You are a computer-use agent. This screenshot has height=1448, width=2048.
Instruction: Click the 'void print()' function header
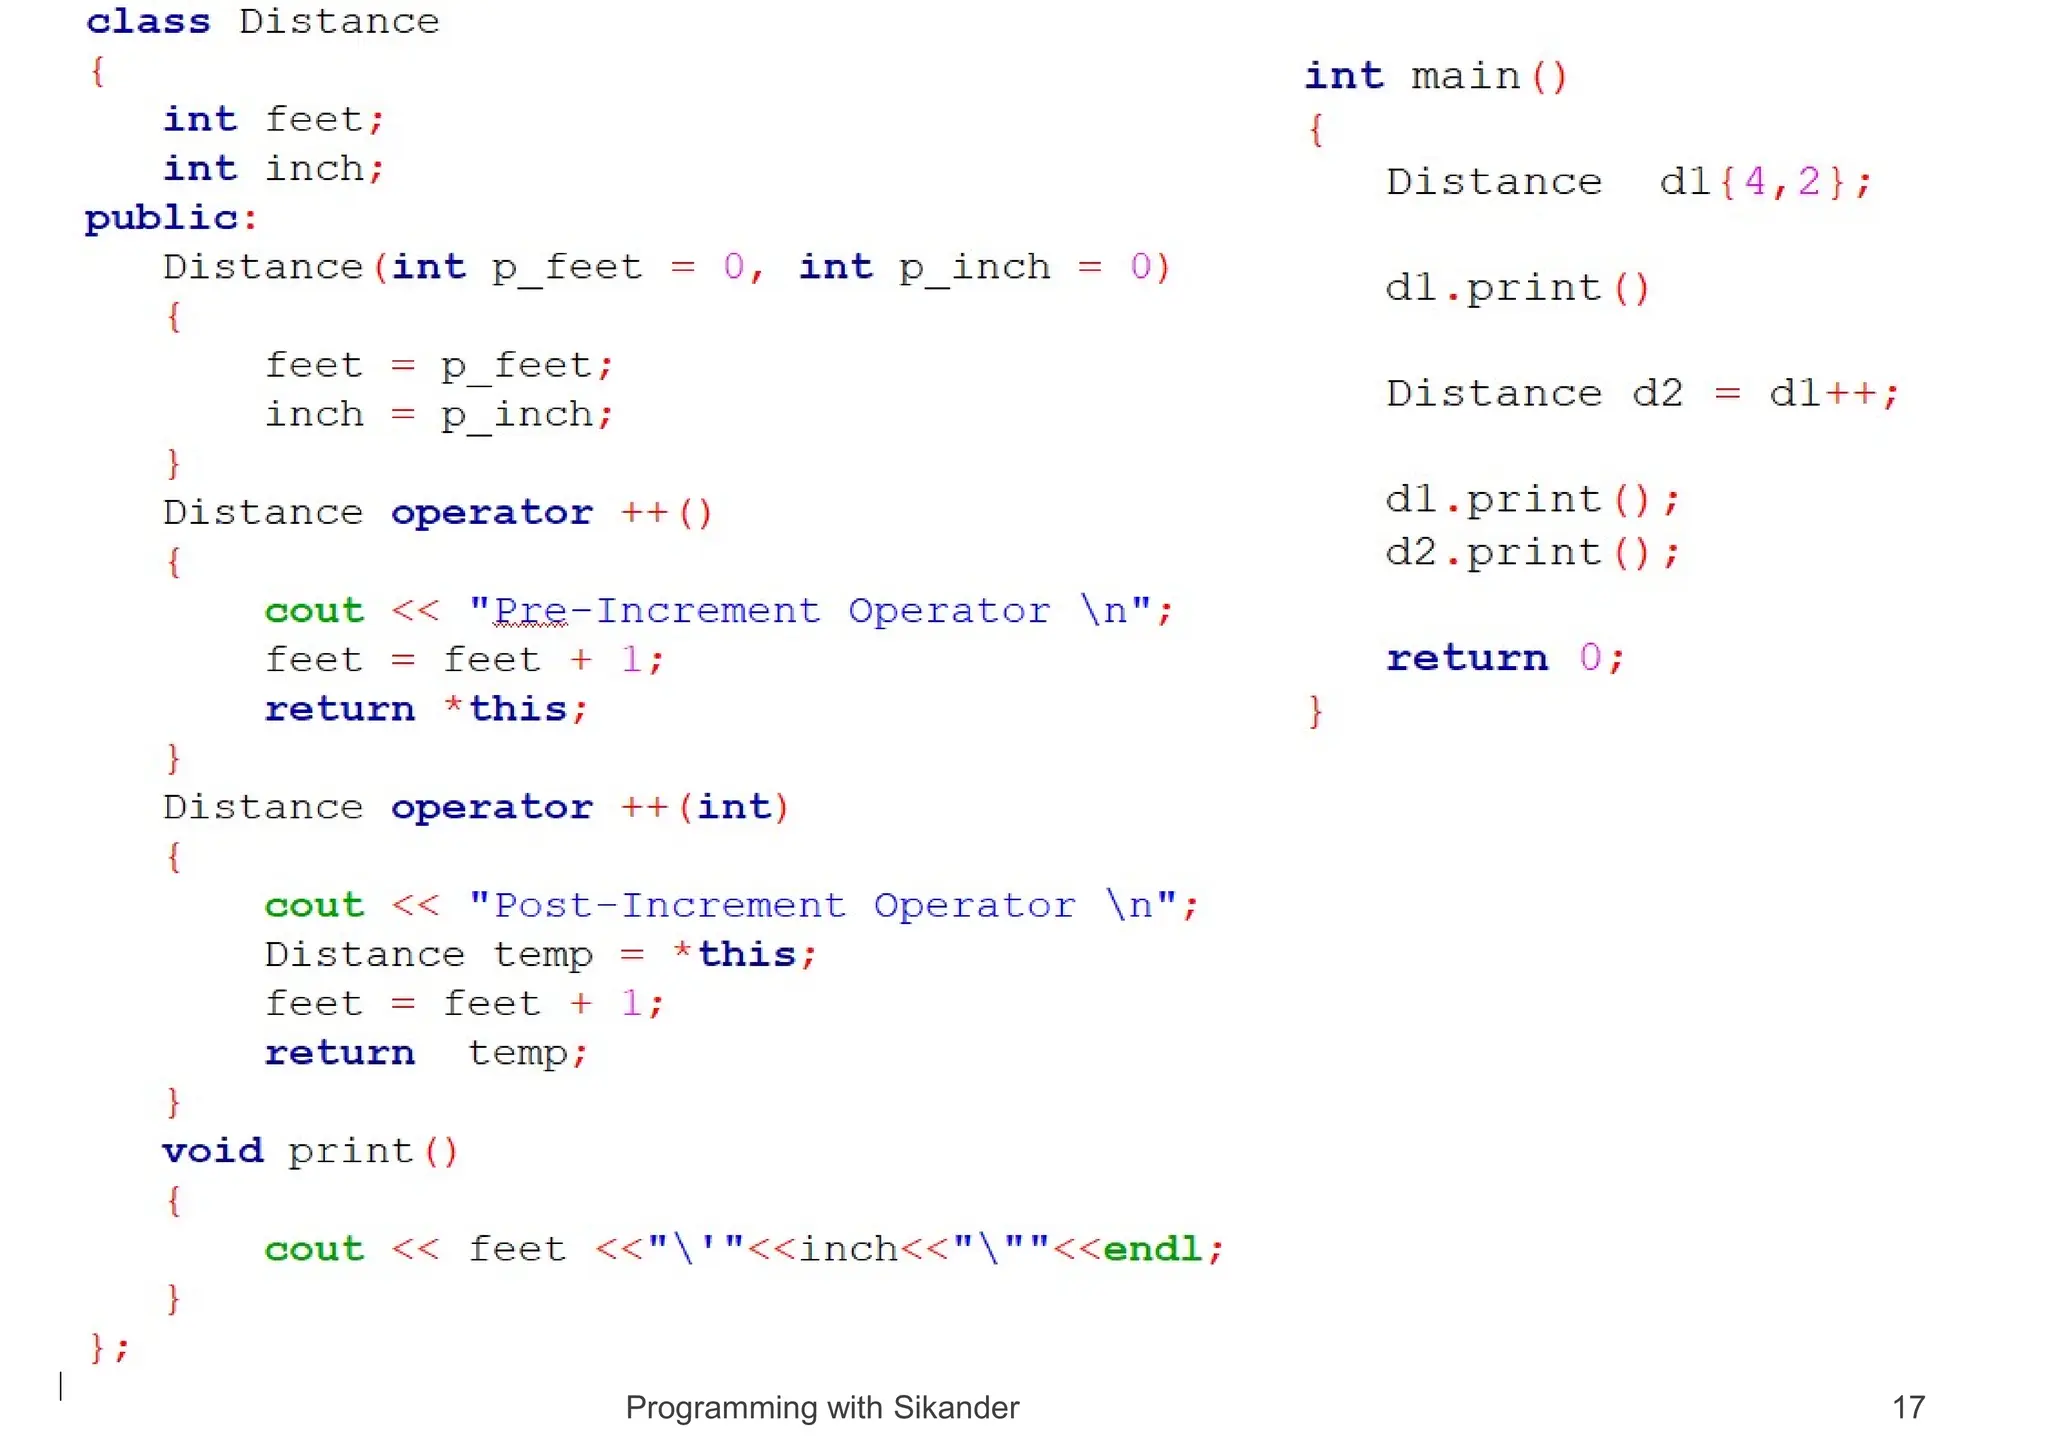click(x=310, y=1151)
